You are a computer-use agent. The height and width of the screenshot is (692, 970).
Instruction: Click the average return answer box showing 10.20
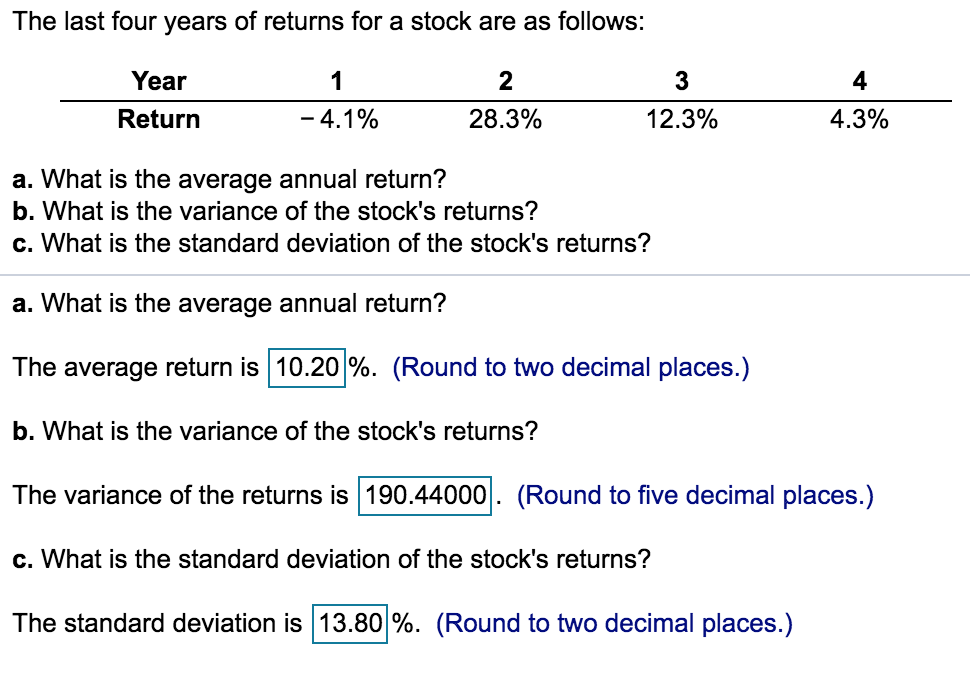[306, 367]
